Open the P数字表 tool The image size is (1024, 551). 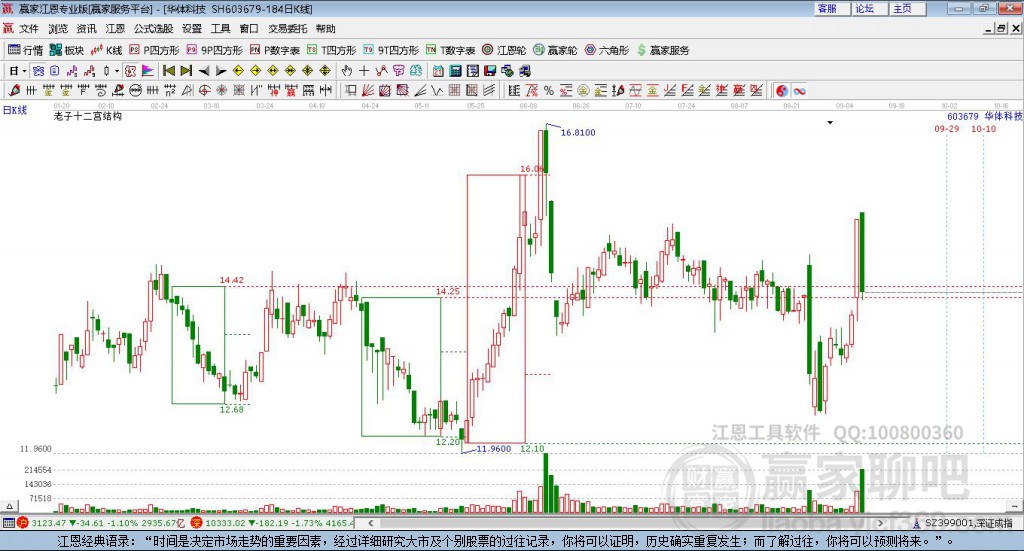pyautogui.click(x=274, y=50)
